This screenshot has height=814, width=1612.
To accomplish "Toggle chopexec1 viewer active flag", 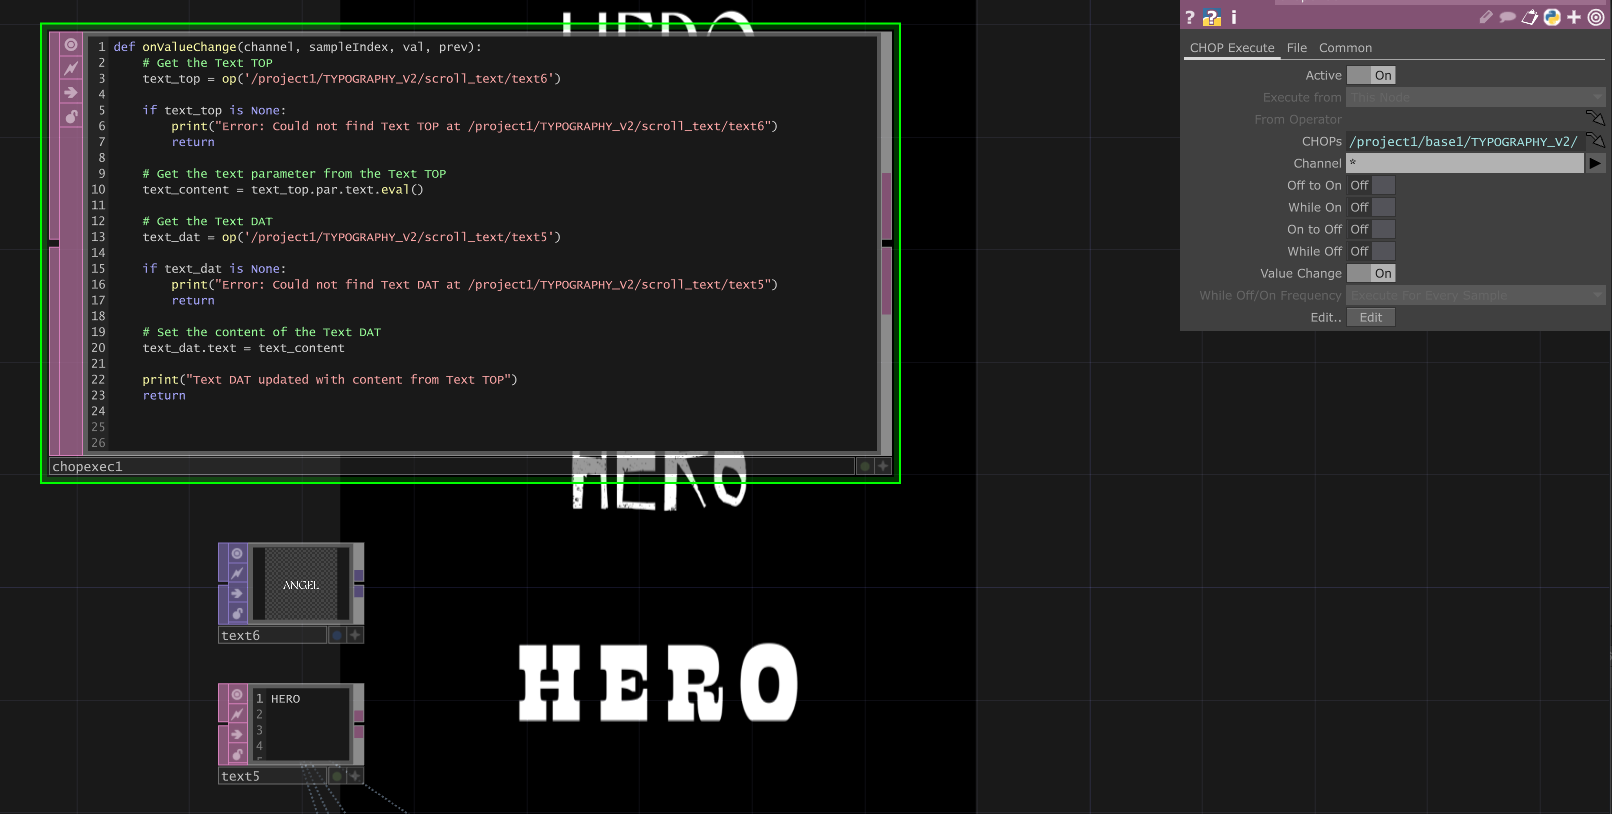I will [71, 45].
